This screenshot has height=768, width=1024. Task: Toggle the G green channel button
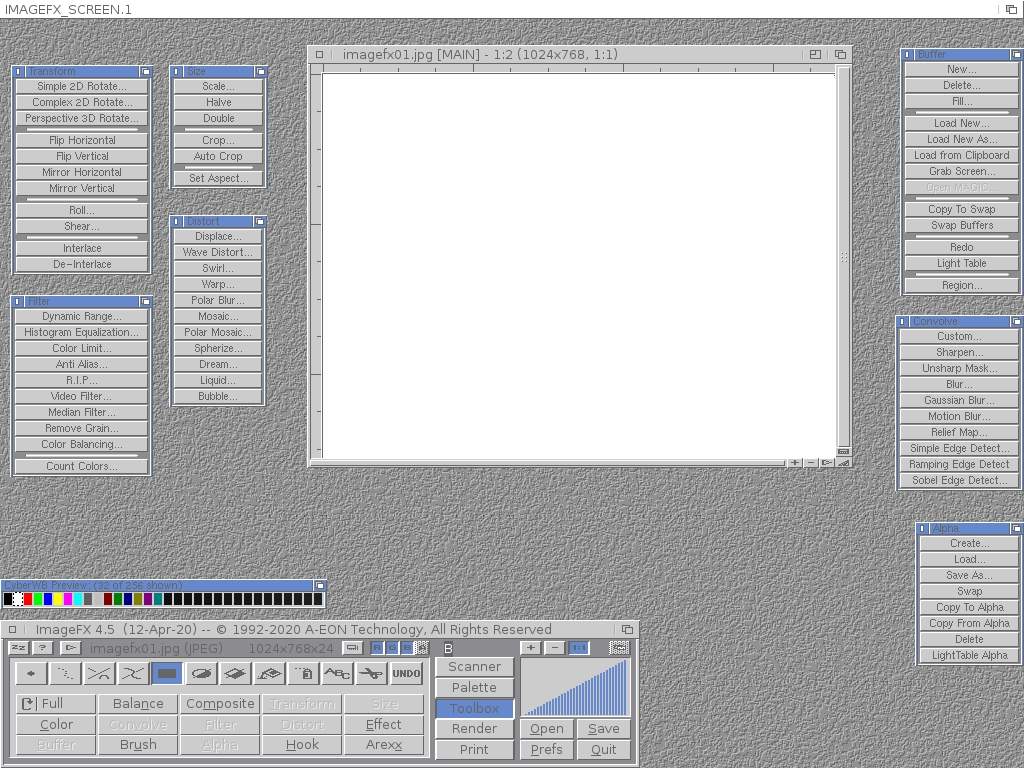pos(392,648)
